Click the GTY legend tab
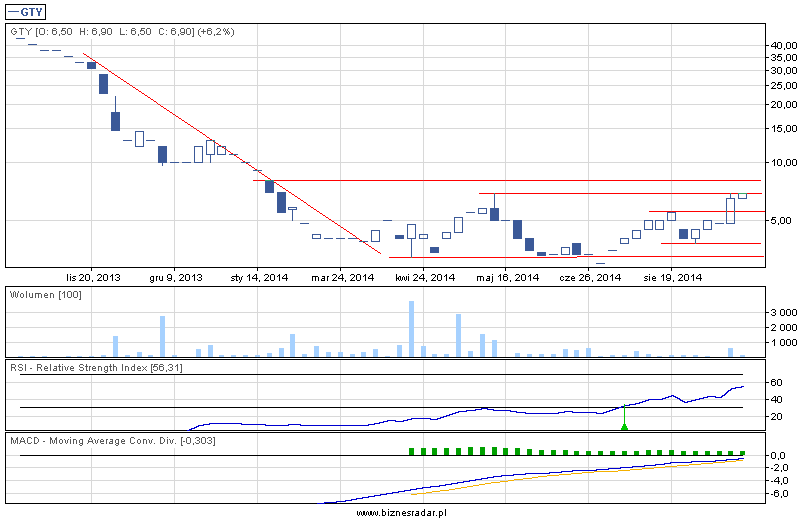This screenshot has width=800, height=520. coord(30,12)
